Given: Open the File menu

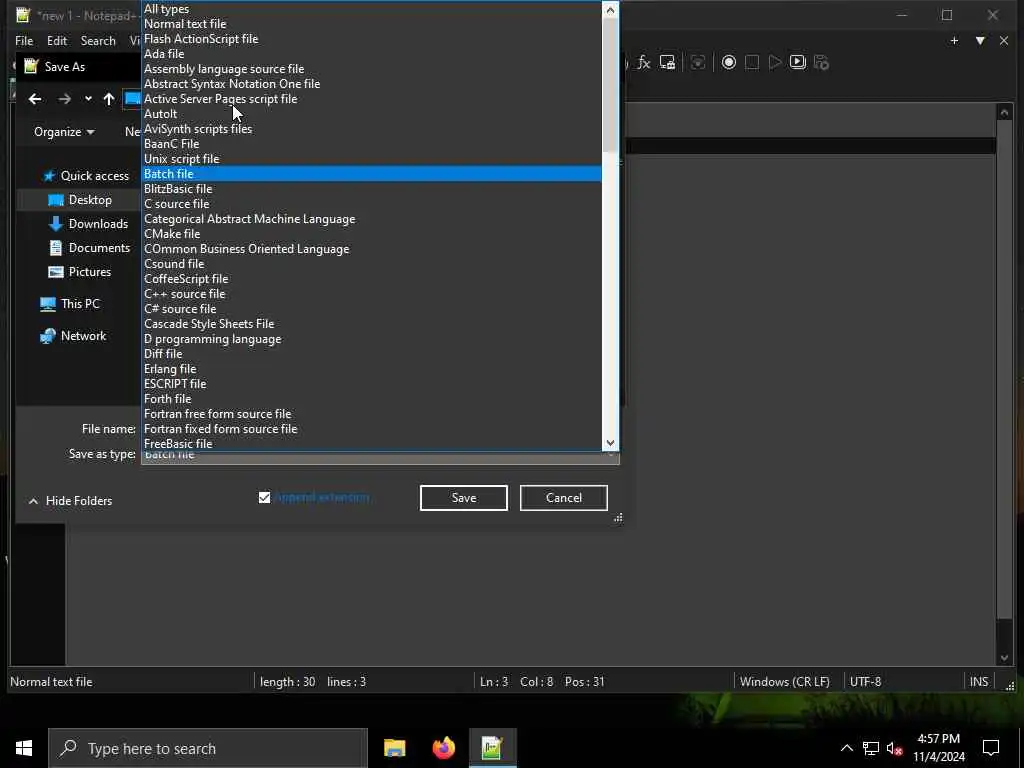Looking at the screenshot, I should pos(24,40).
